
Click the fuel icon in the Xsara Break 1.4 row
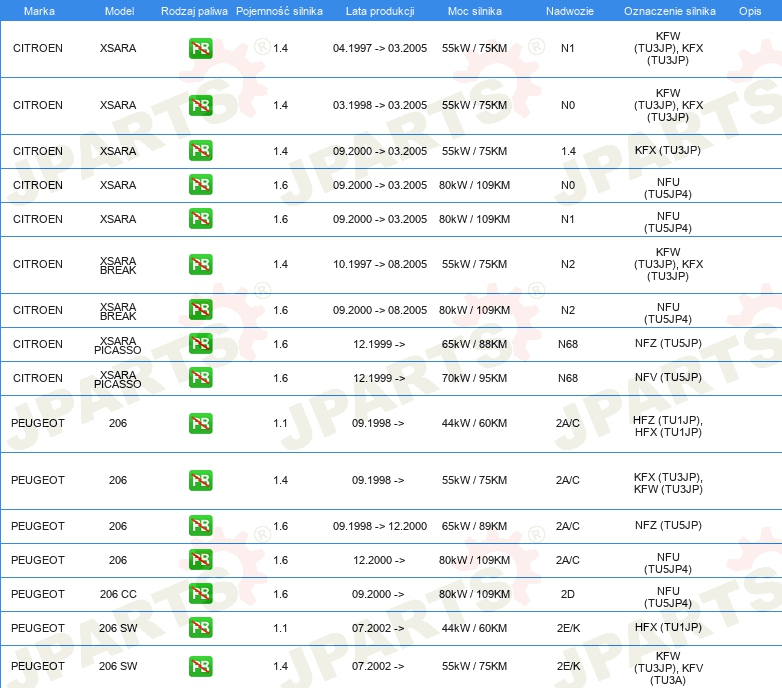click(x=200, y=265)
